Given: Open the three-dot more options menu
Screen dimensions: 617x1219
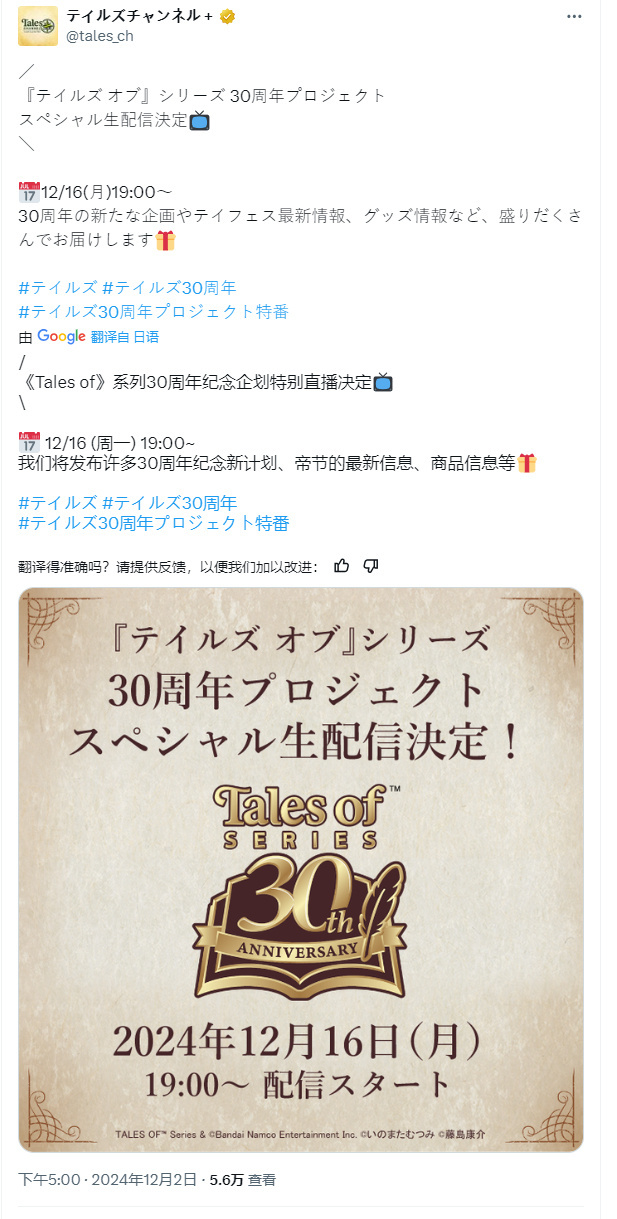Looking at the screenshot, I should point(573,17).
